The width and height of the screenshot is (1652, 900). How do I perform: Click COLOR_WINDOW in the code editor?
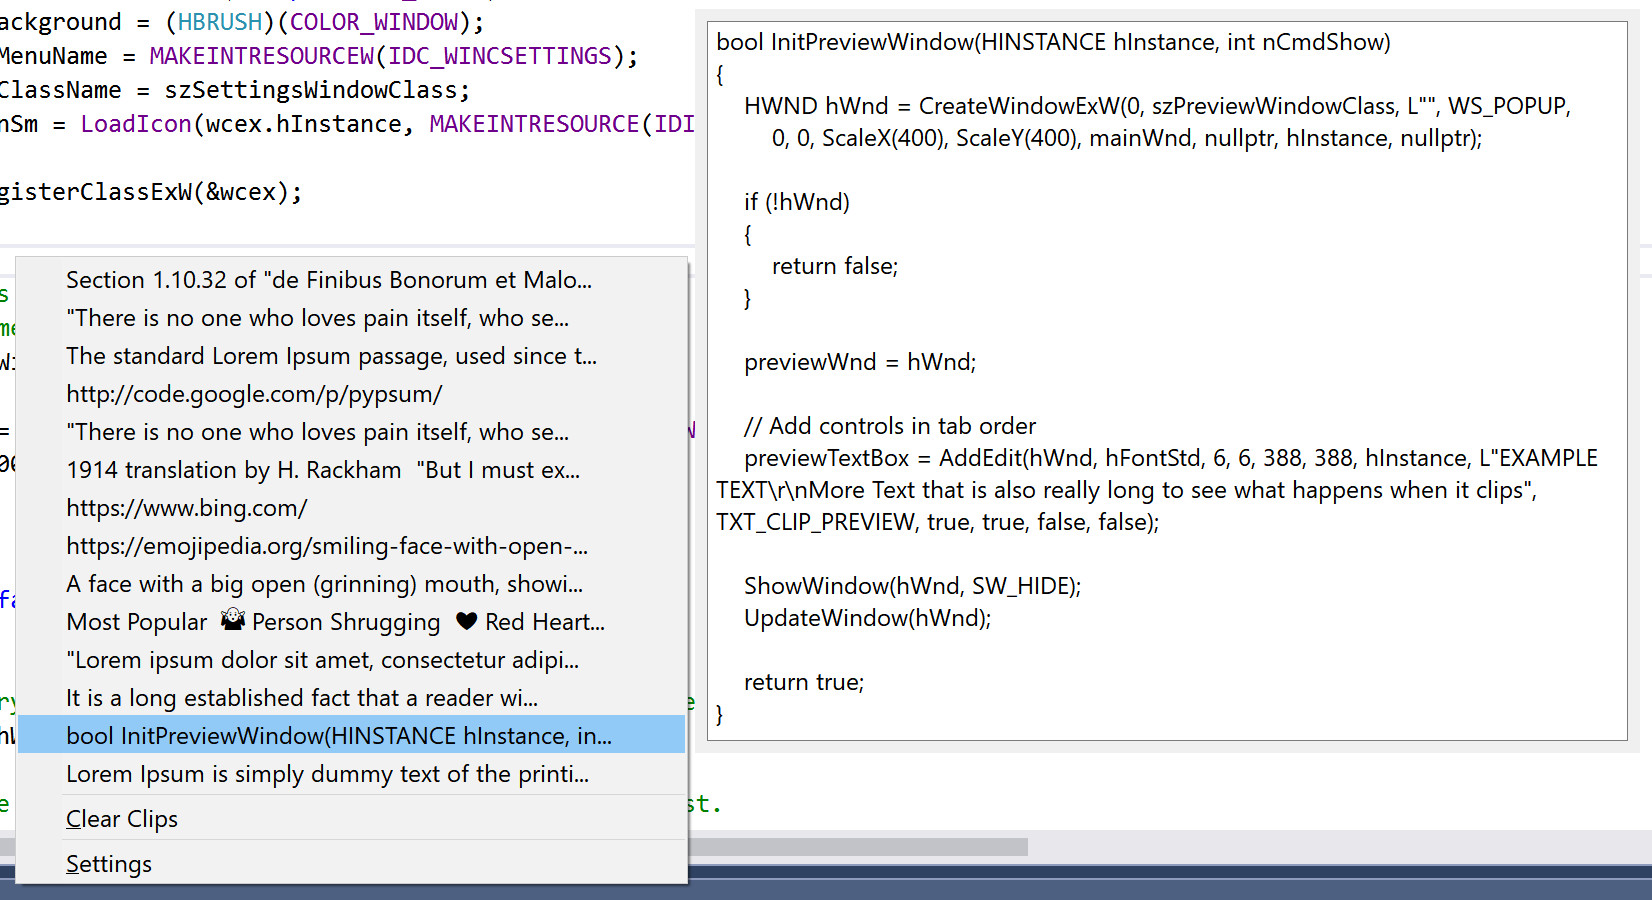[373, 22]
